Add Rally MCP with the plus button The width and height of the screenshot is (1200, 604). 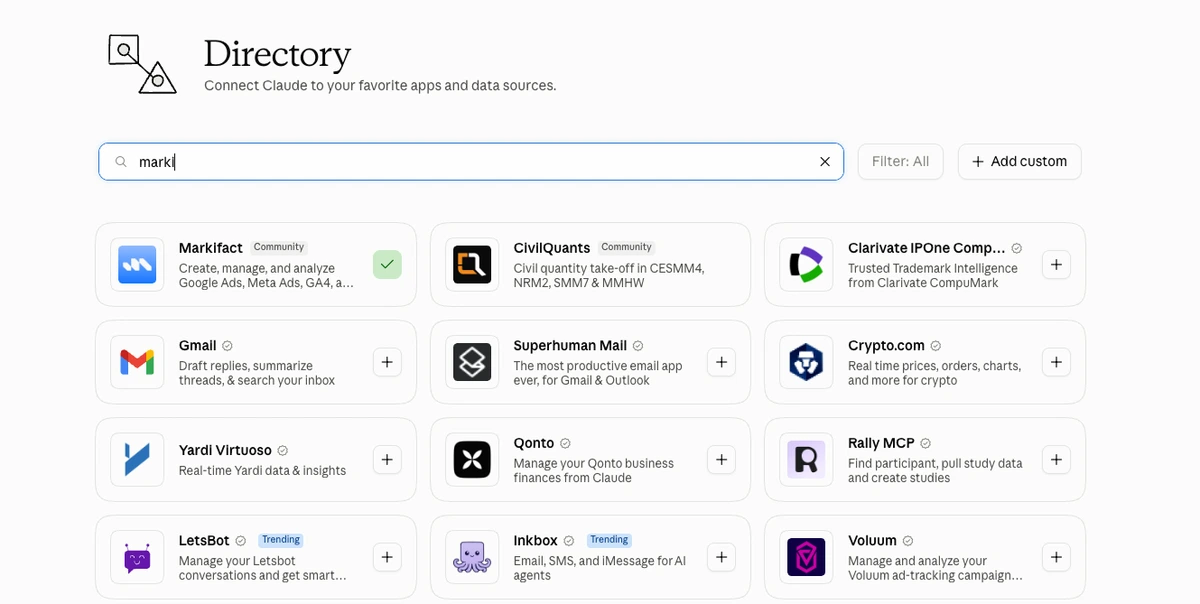point(1056,460)
